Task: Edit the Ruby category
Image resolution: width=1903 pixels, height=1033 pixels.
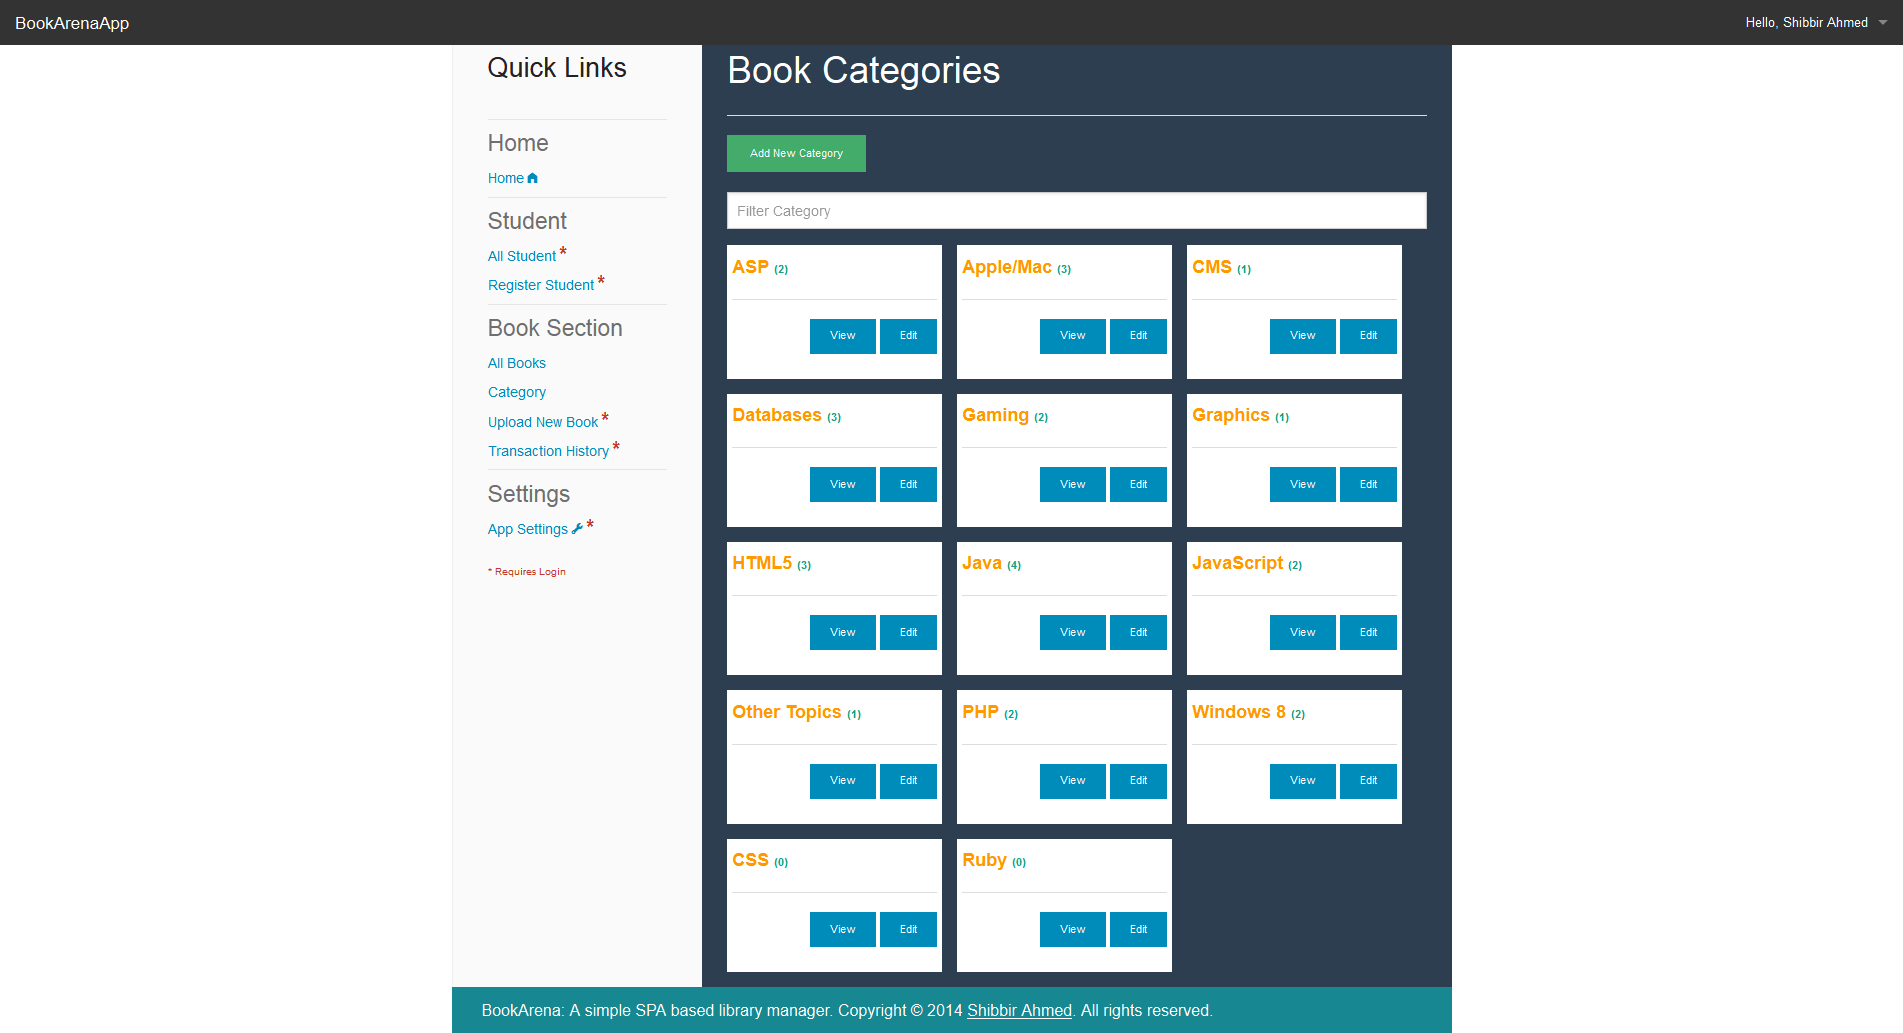Action: coord(1138,929)
